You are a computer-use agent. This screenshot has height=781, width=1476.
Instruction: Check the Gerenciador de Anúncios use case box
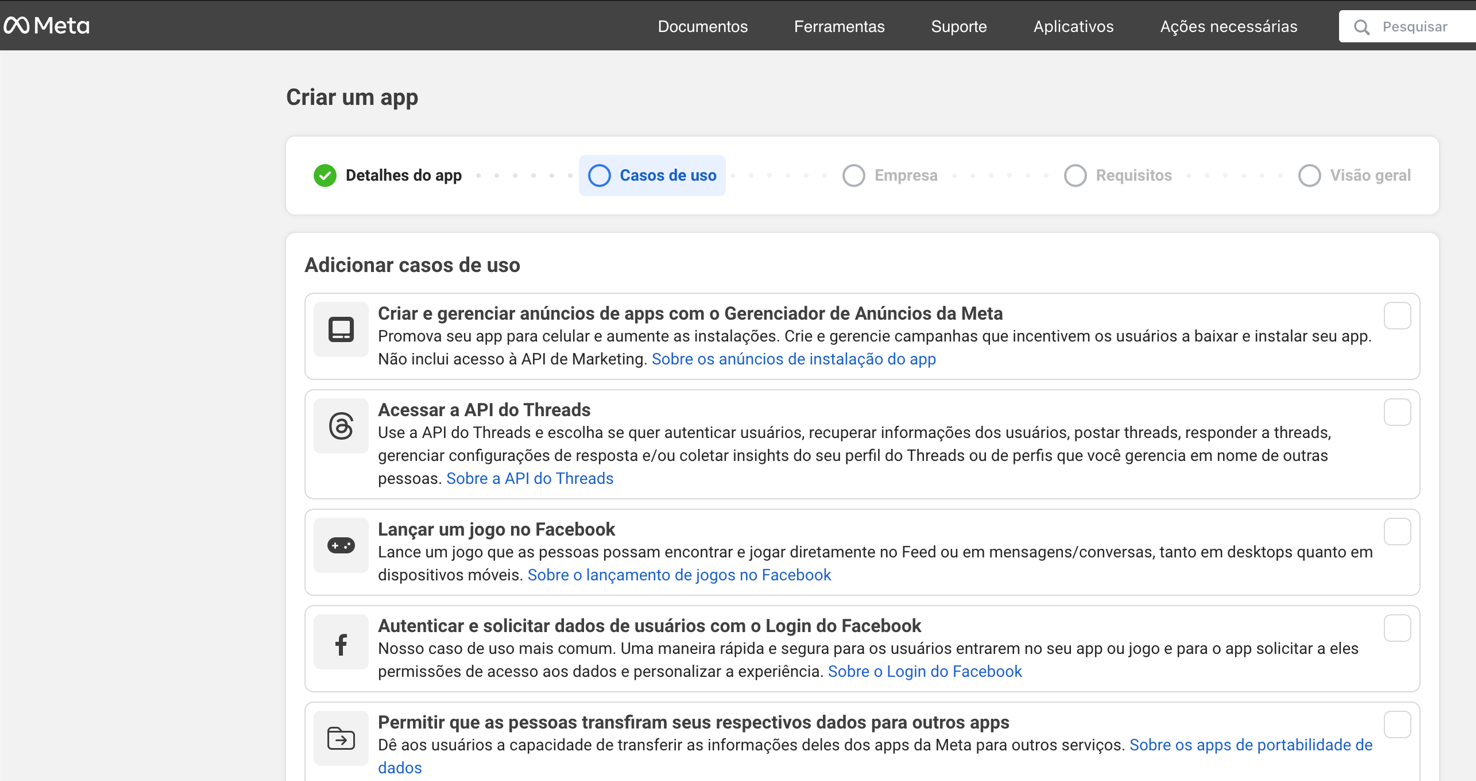pos(1397,316)
